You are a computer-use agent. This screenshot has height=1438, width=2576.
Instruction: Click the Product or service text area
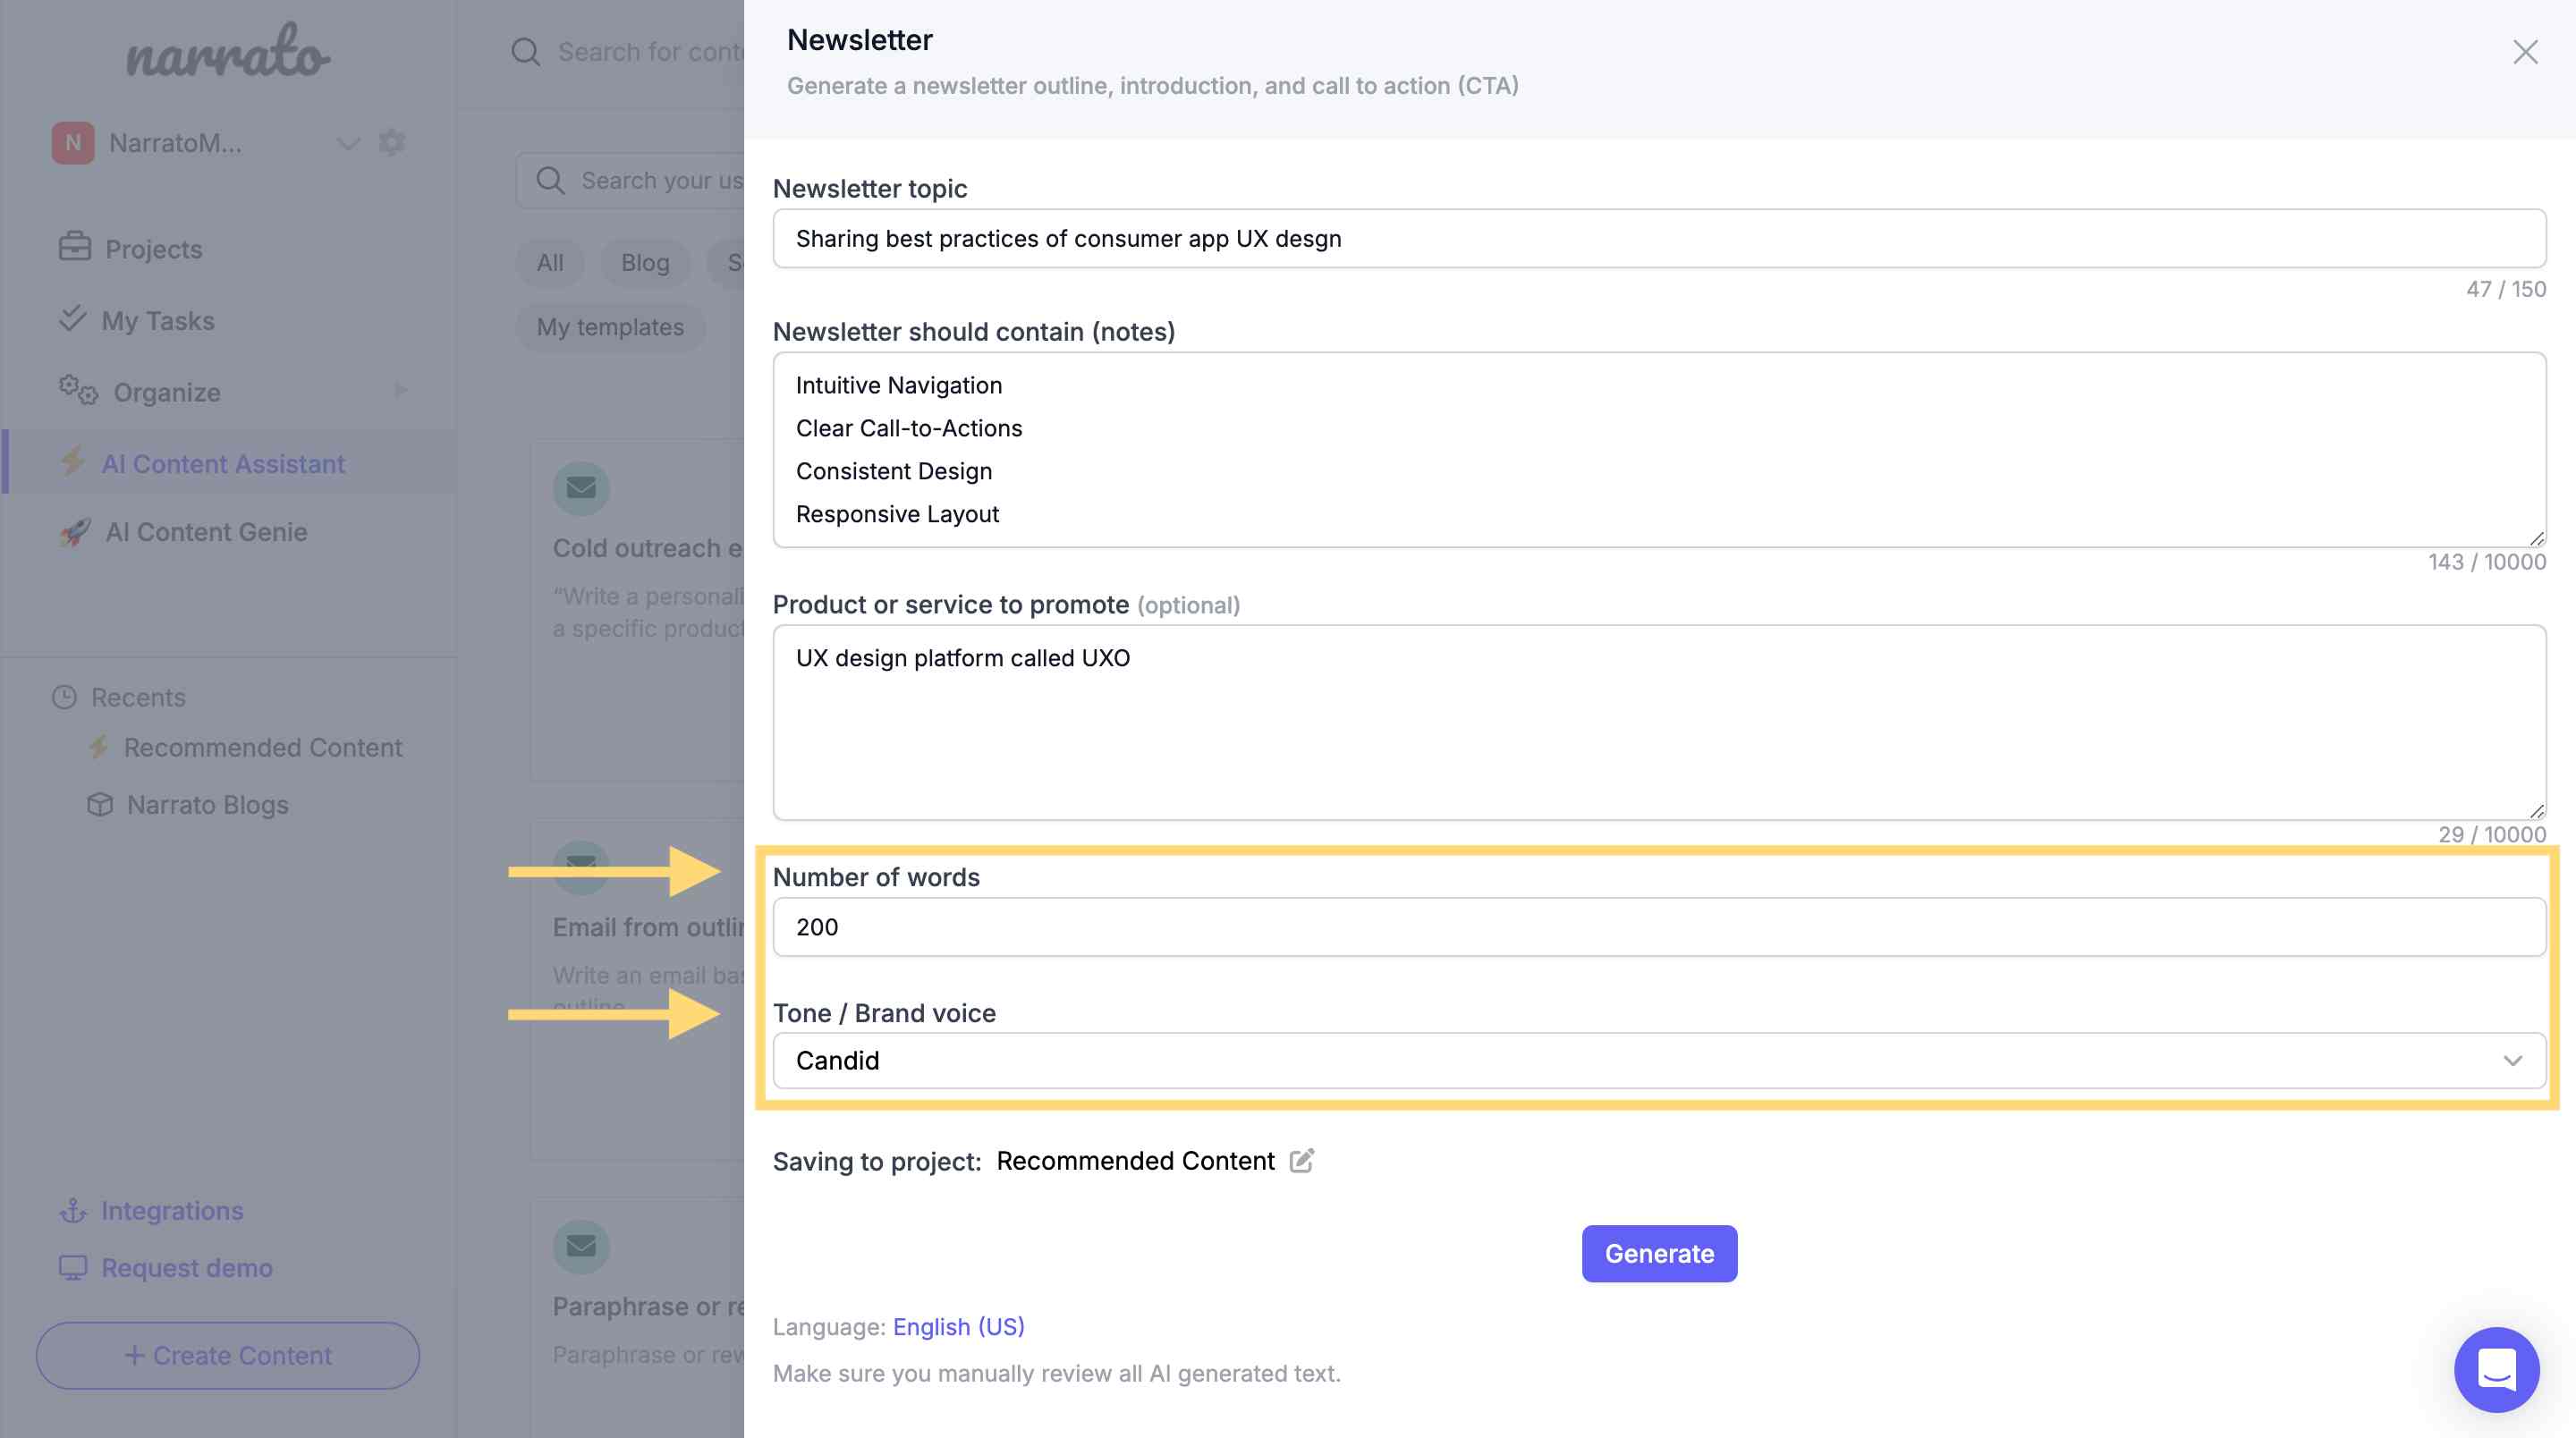tap(1659, 722)
